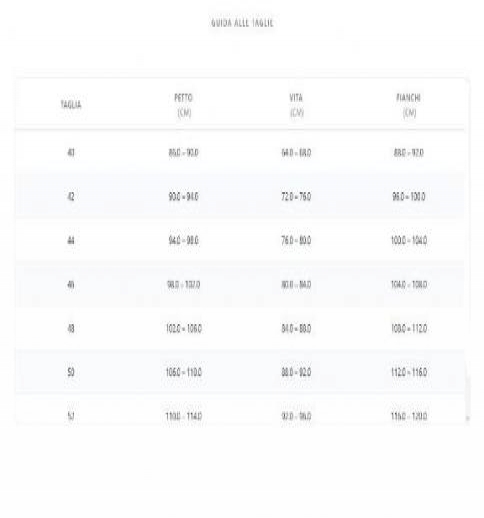Click size 44 in the Taglia column
The height and width of the screenshot is (518, 484).
pos(71,240)
